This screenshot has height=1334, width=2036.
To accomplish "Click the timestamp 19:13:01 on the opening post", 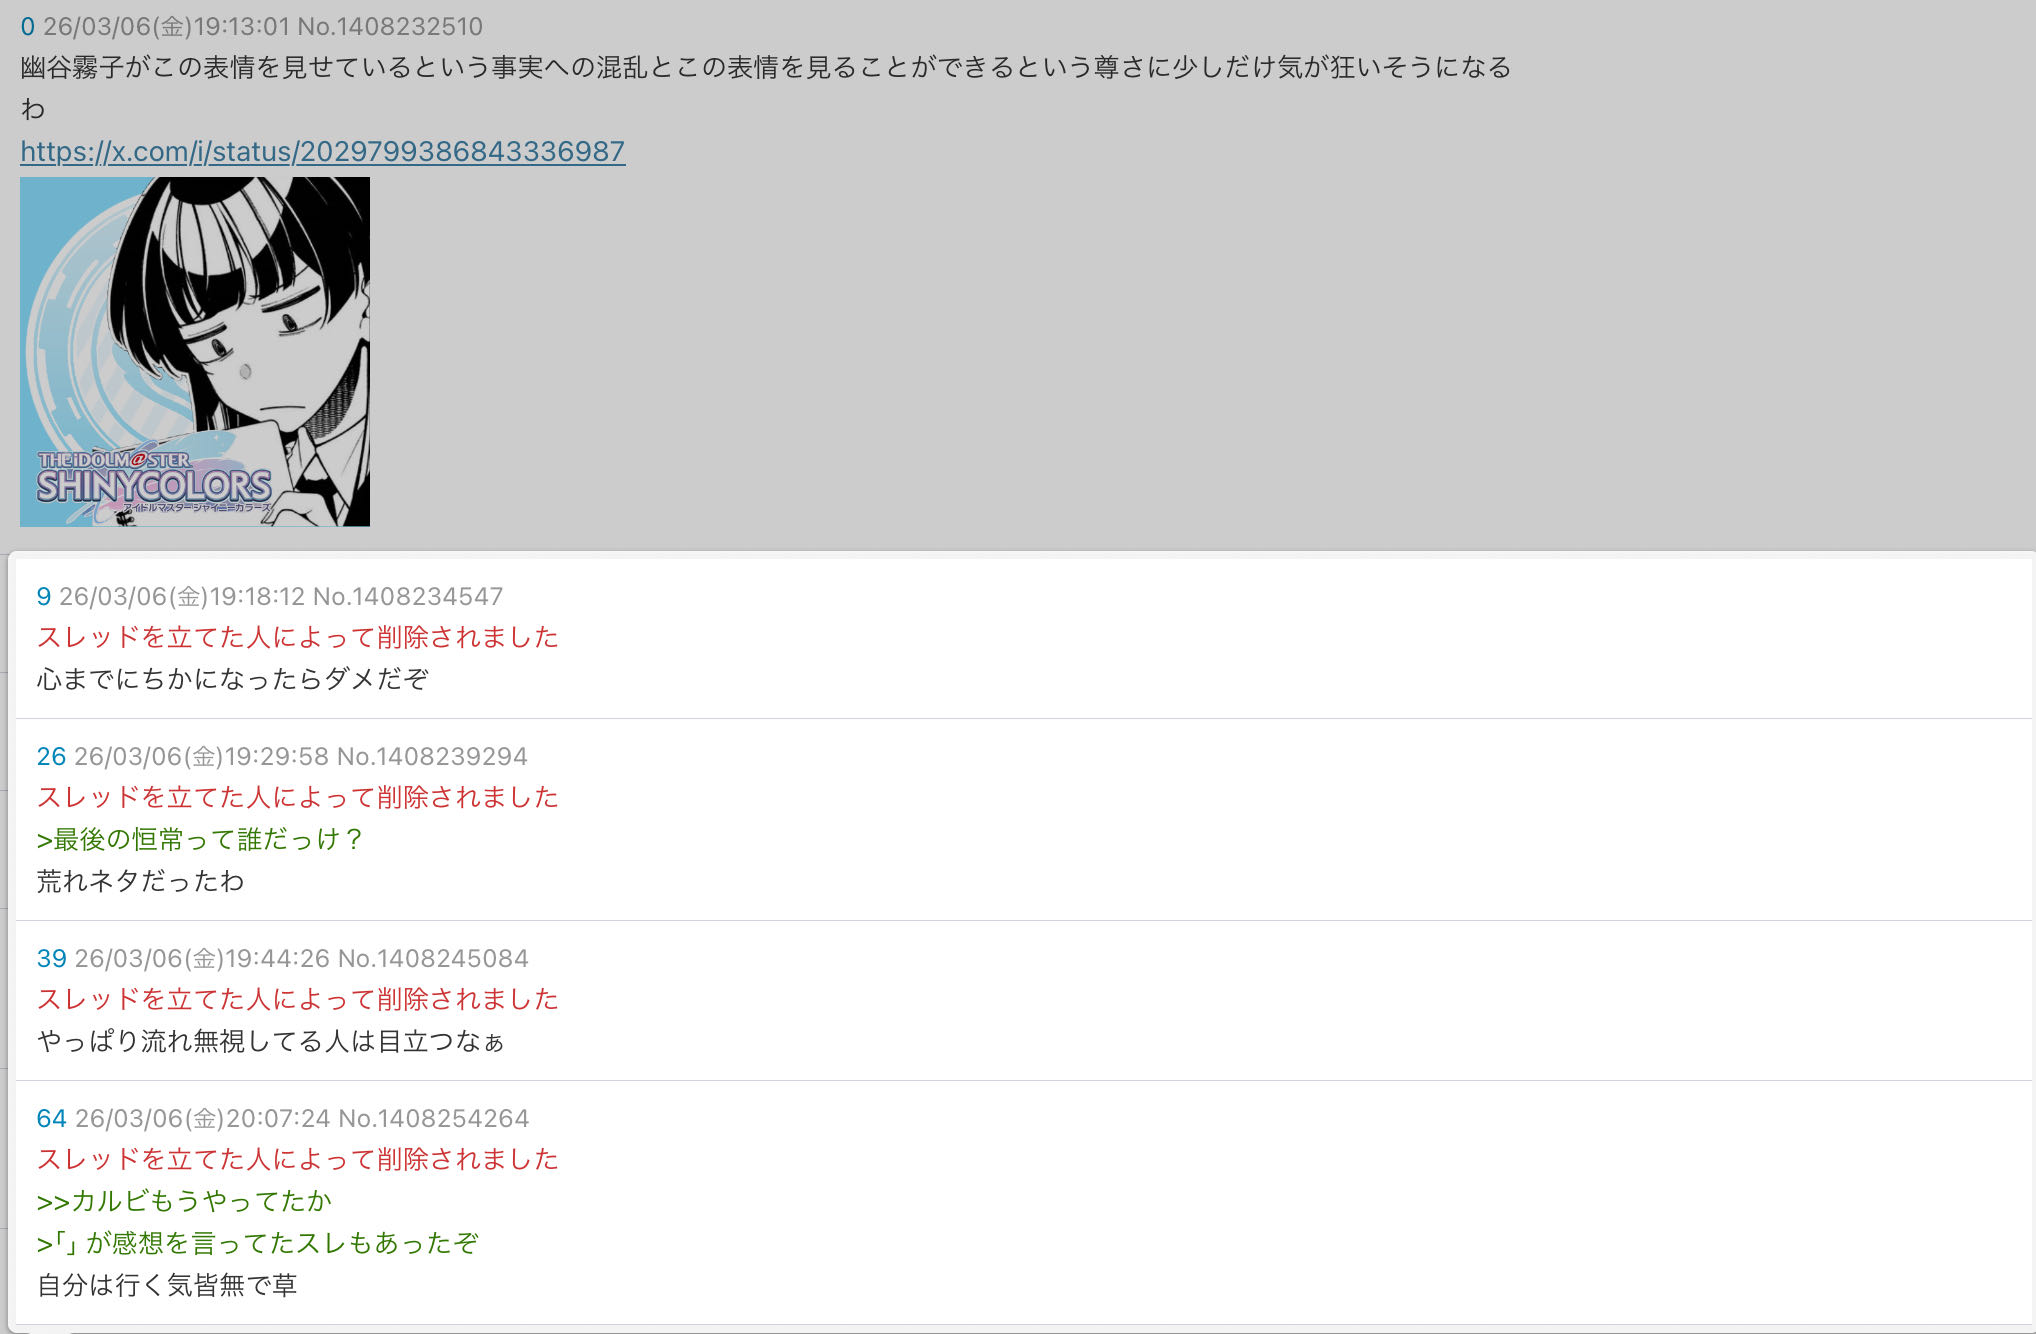I will coord(239,26).
